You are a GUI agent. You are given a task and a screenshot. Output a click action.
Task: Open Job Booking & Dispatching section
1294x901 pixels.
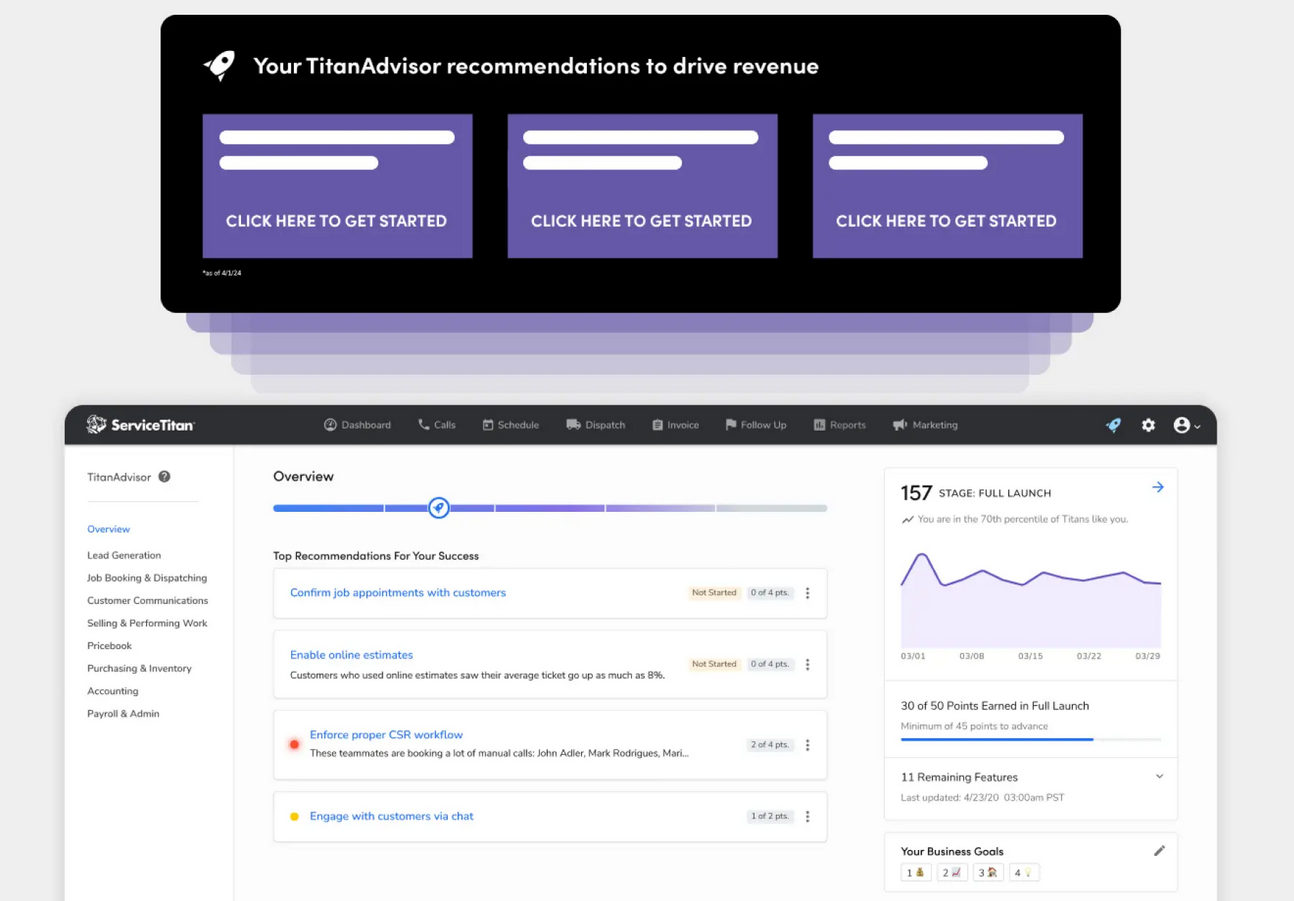point(147,578)
